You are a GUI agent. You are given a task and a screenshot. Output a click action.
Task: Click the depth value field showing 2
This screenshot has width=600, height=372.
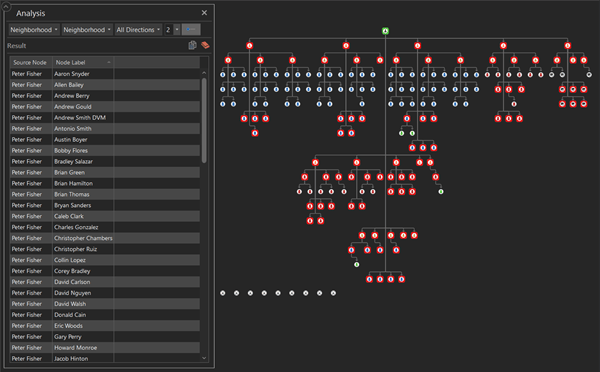pyautogui.click(x=169, y=29)
